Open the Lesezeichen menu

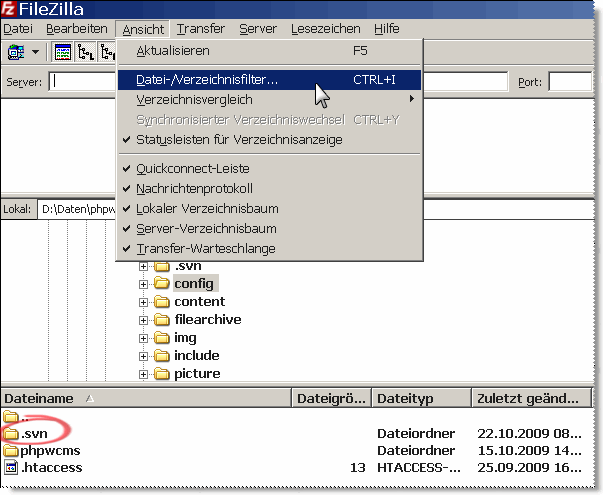click(x=326, y=29)
